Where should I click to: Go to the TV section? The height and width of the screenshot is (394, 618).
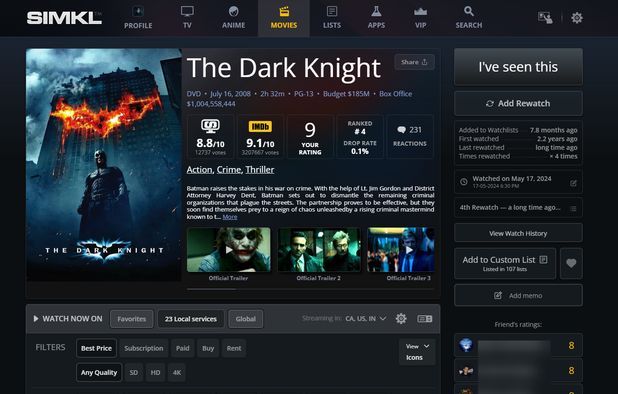(187, 18)
